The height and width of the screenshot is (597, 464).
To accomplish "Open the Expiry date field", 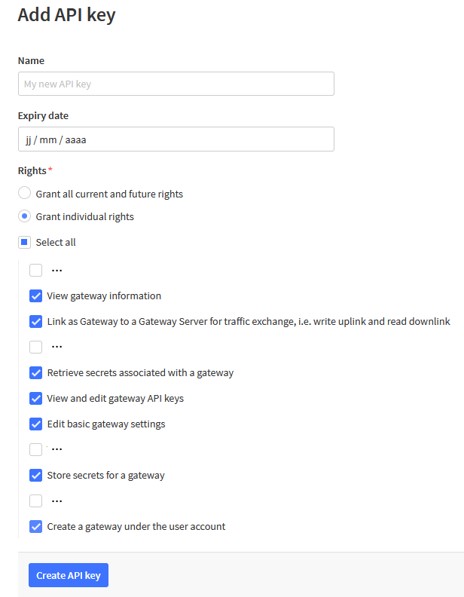I will pos(176,139).
